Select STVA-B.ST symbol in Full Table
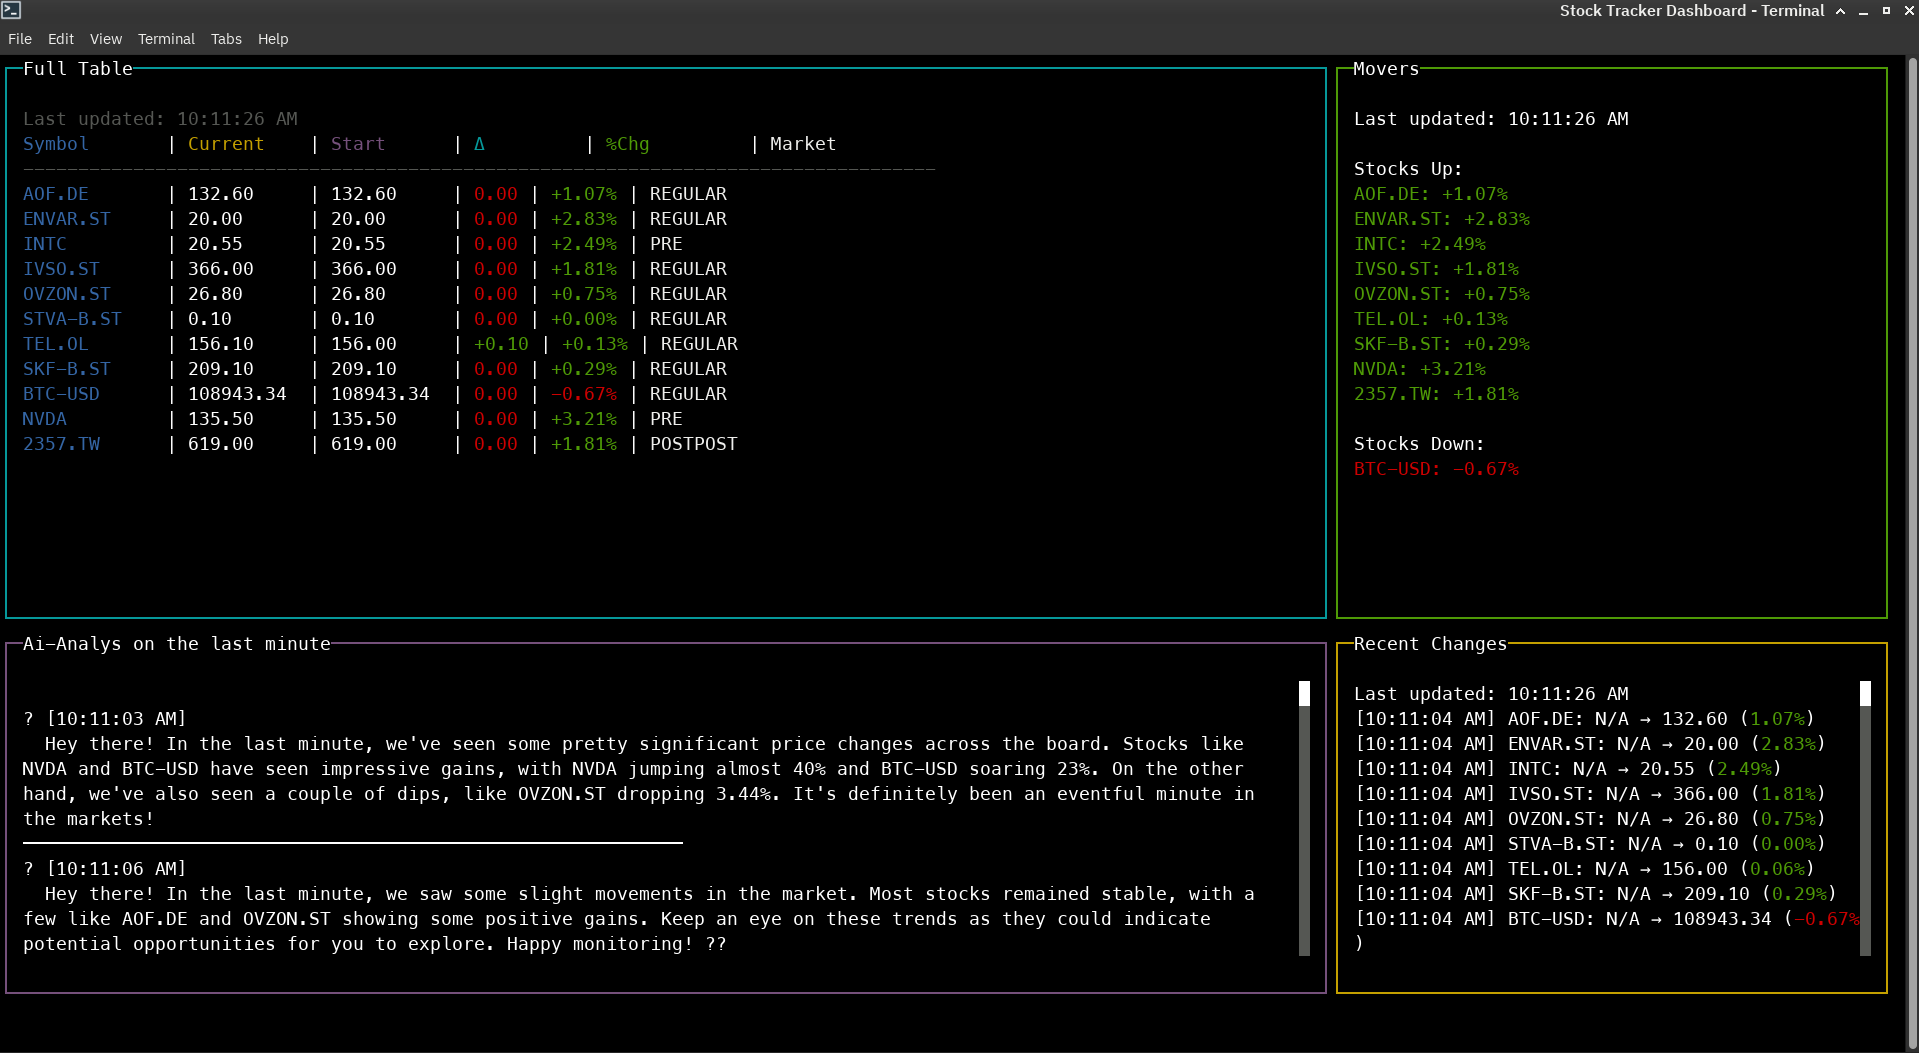The height and width of the screenshot is (1053, 1919). tap(72, 319)
